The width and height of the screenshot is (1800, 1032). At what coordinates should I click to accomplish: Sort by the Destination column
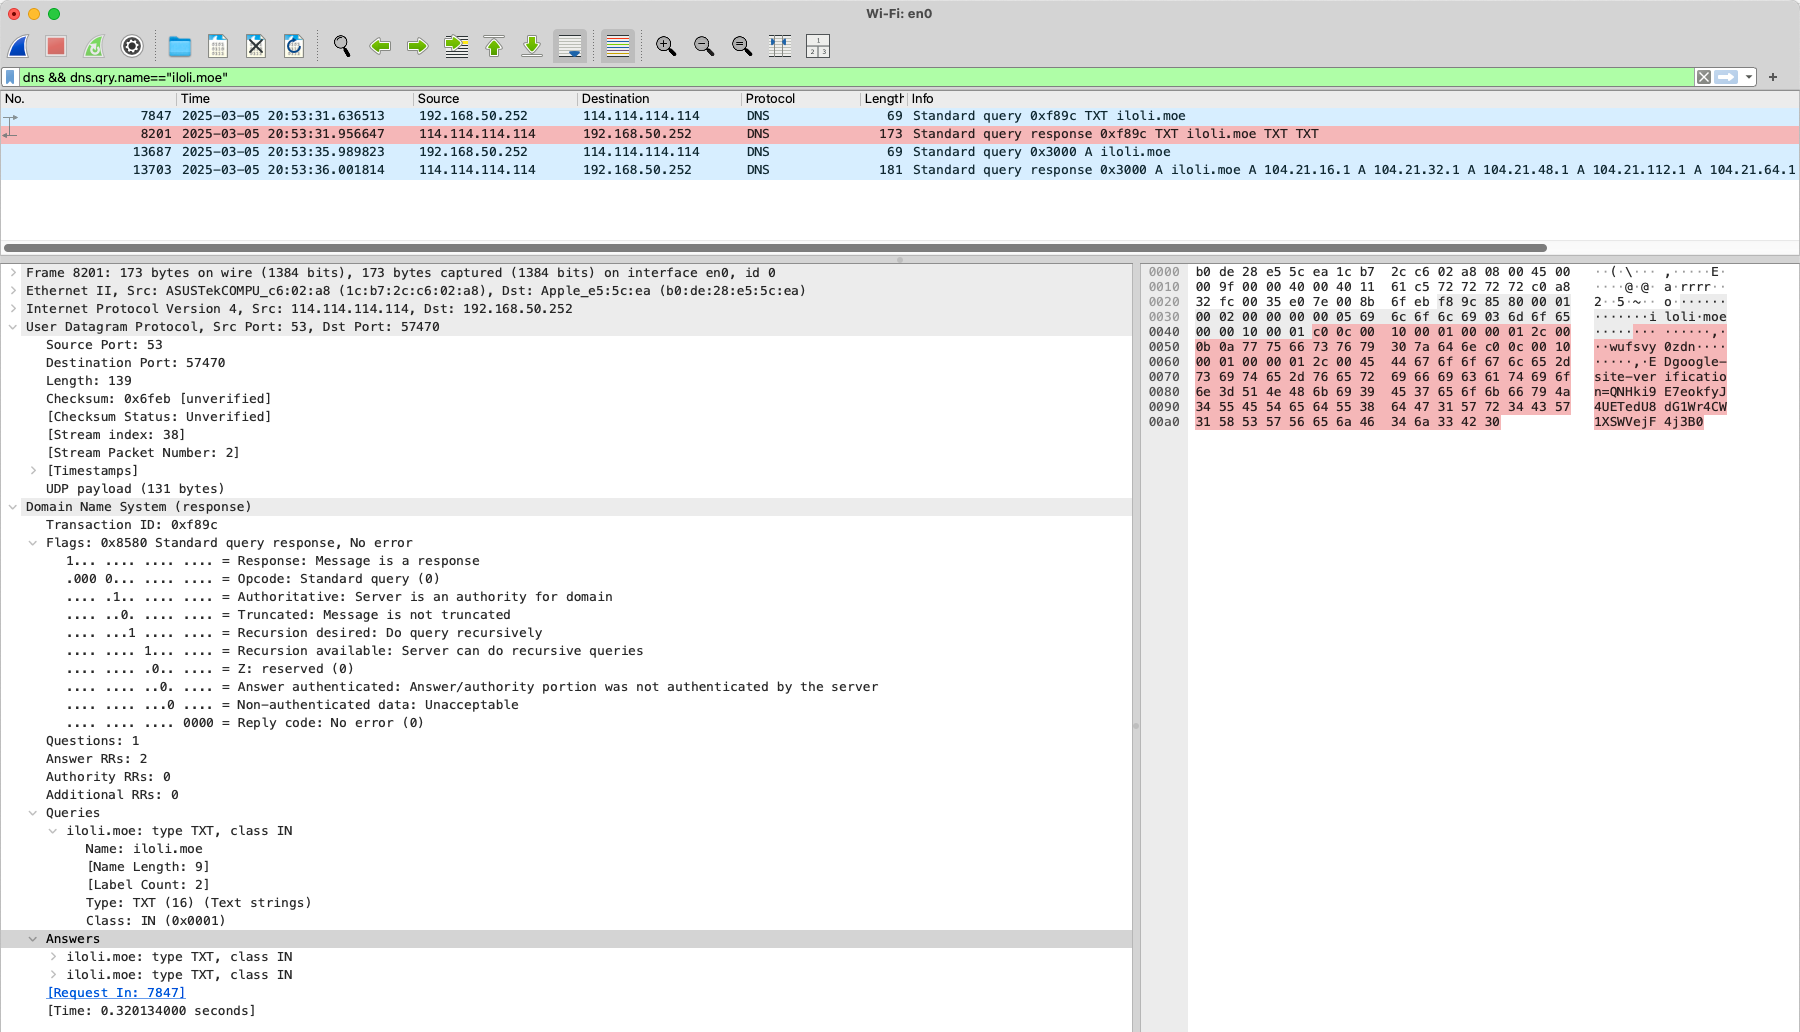659,99
